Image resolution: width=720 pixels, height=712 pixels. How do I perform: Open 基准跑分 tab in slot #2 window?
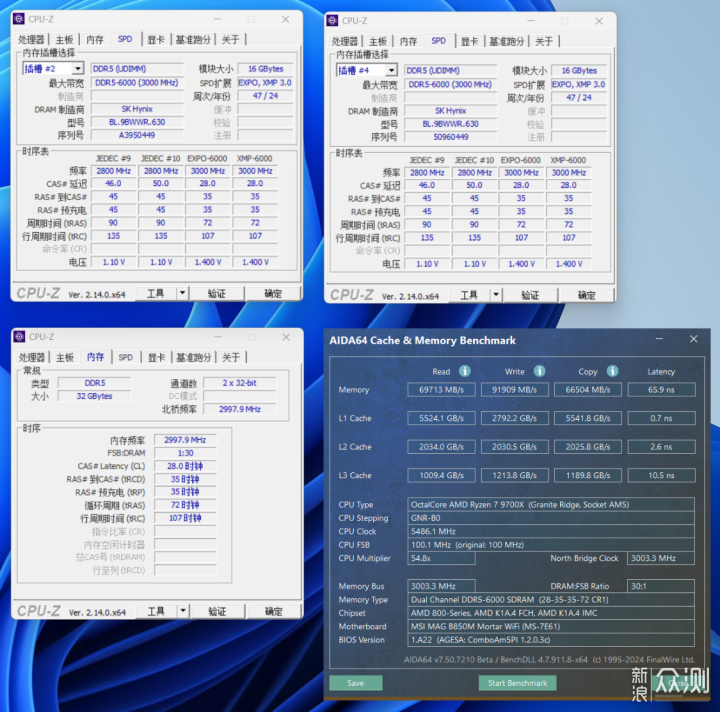pyautogui.click(x=193, y=40)
